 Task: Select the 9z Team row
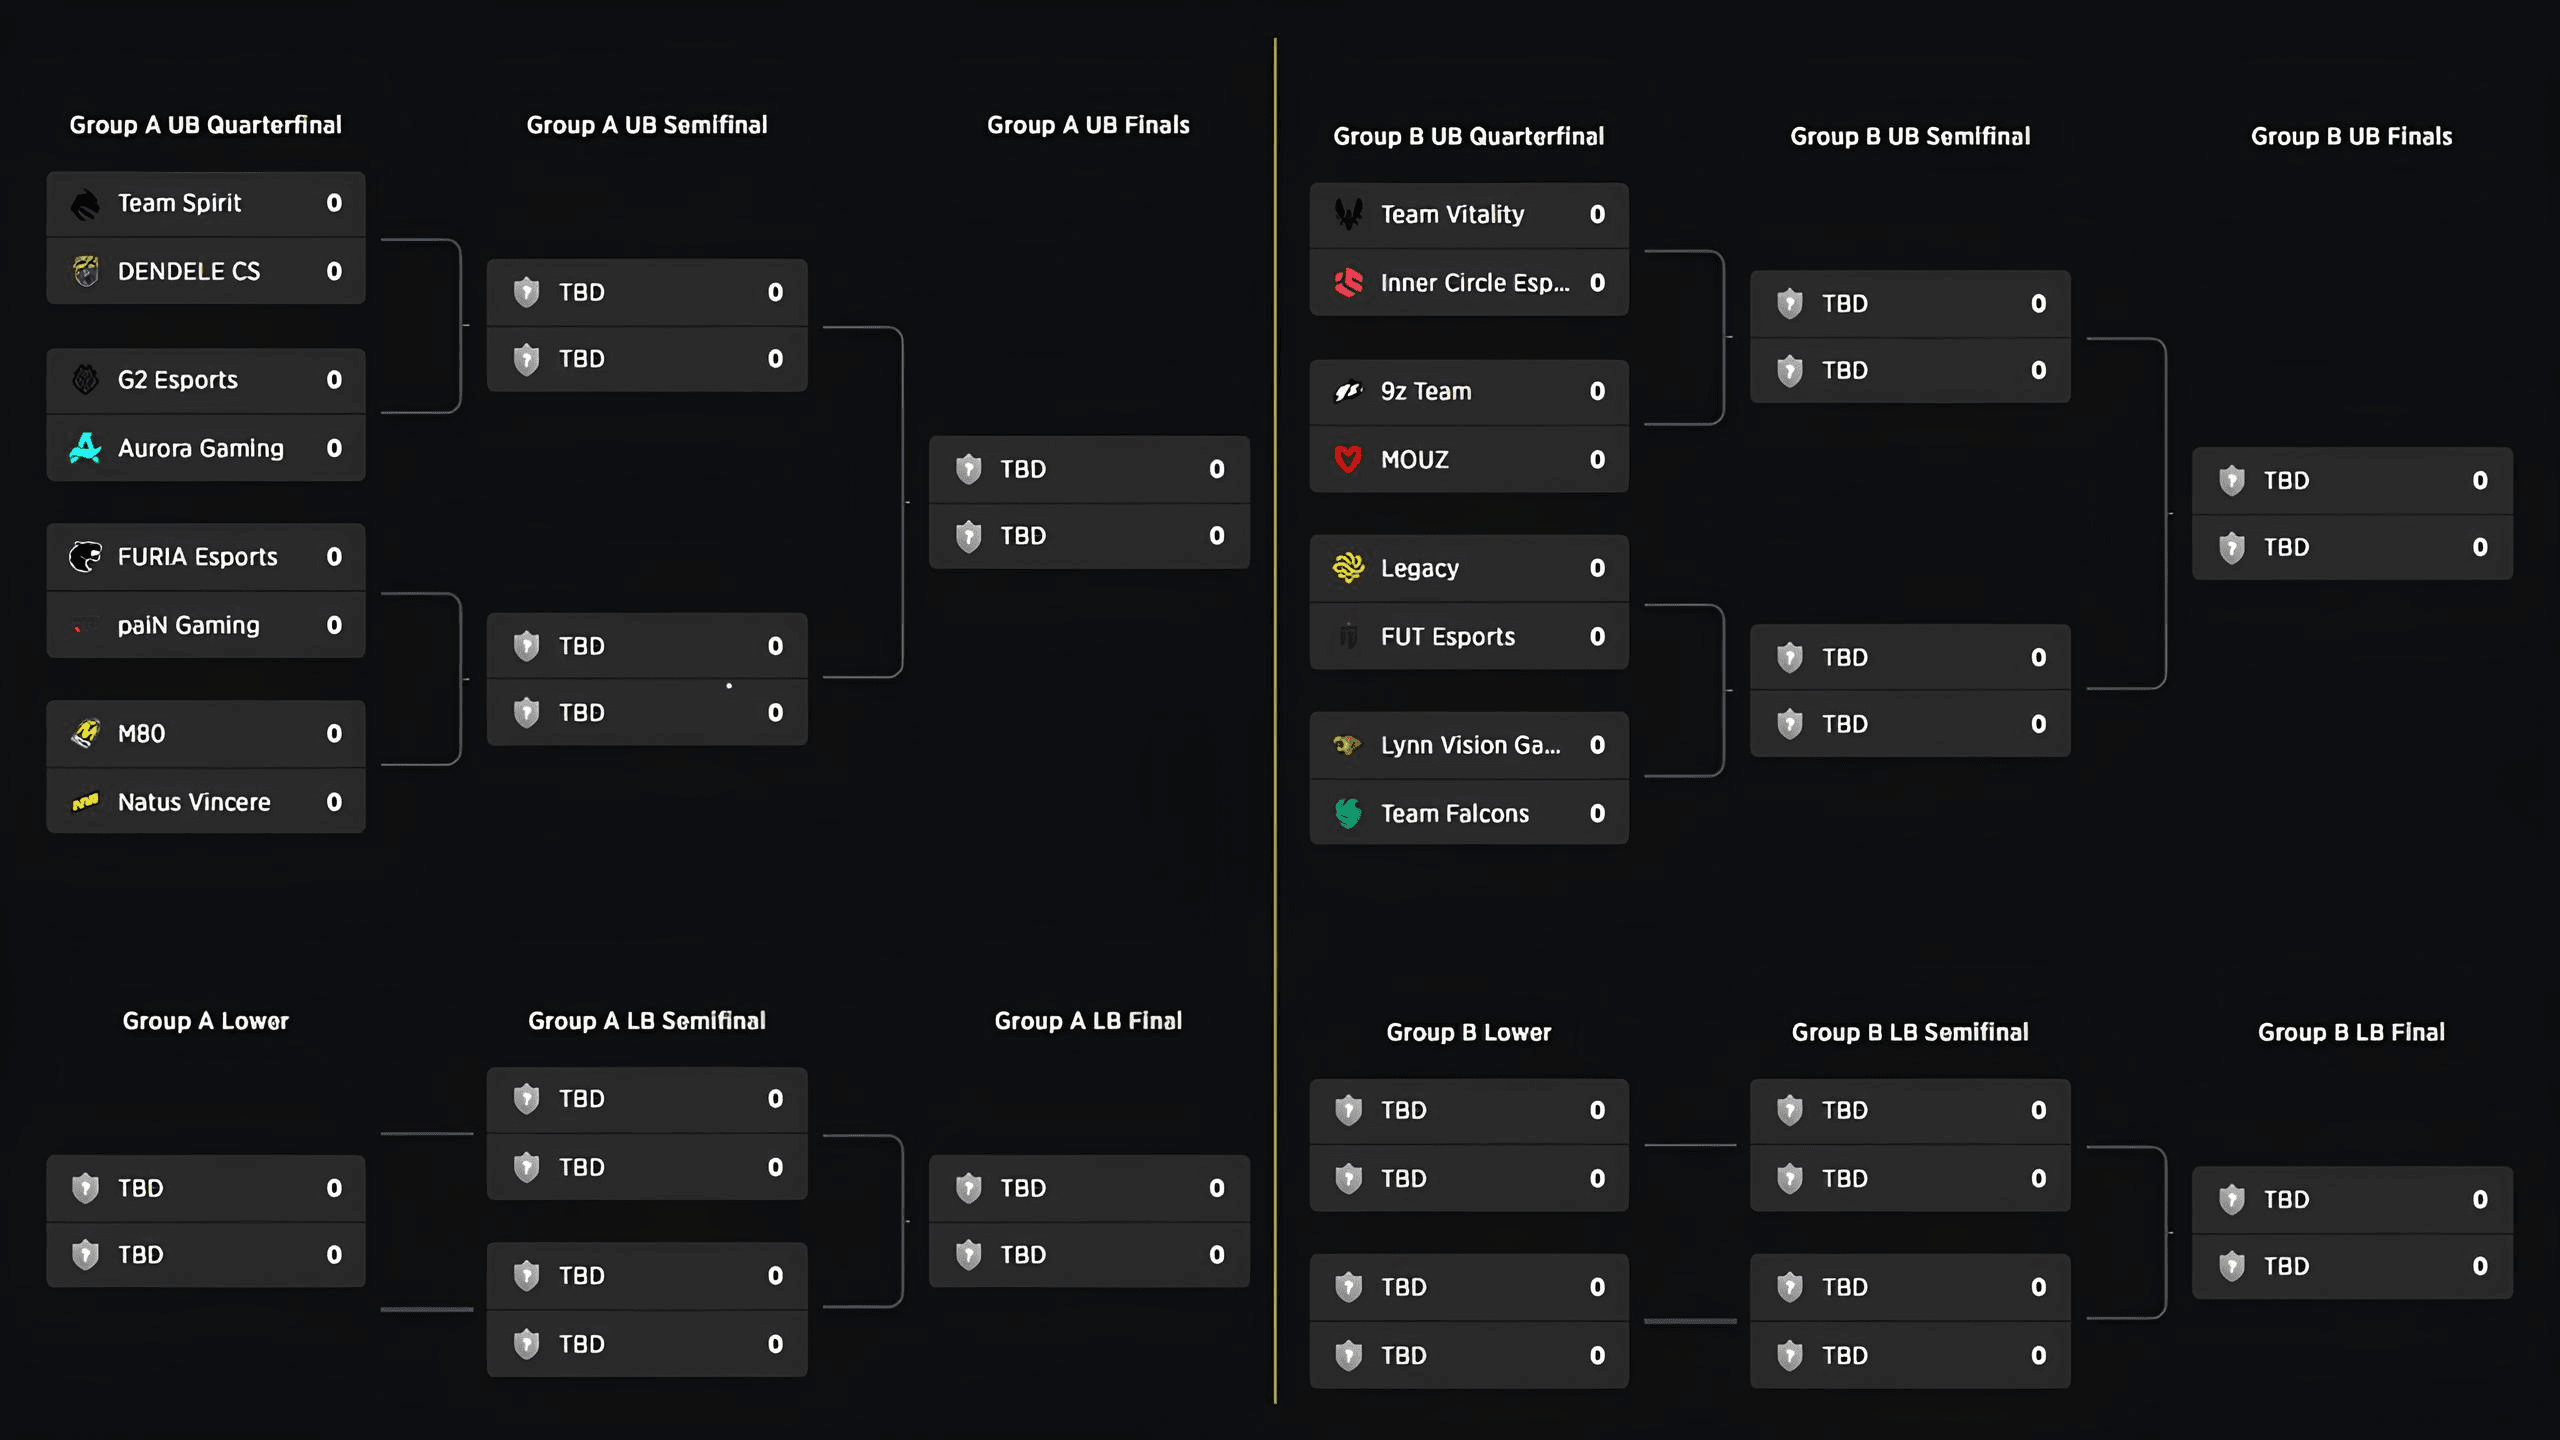[1469, 392]
